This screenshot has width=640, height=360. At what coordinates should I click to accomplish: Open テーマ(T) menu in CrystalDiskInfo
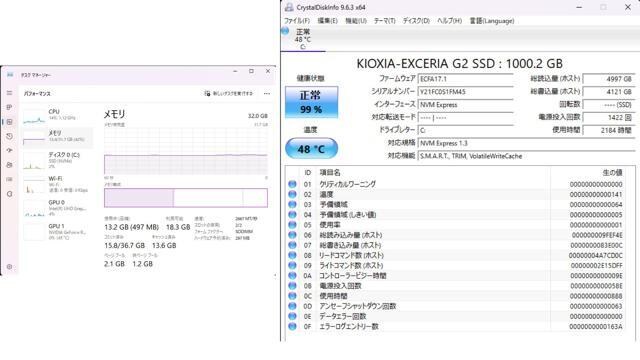[384, 21]
